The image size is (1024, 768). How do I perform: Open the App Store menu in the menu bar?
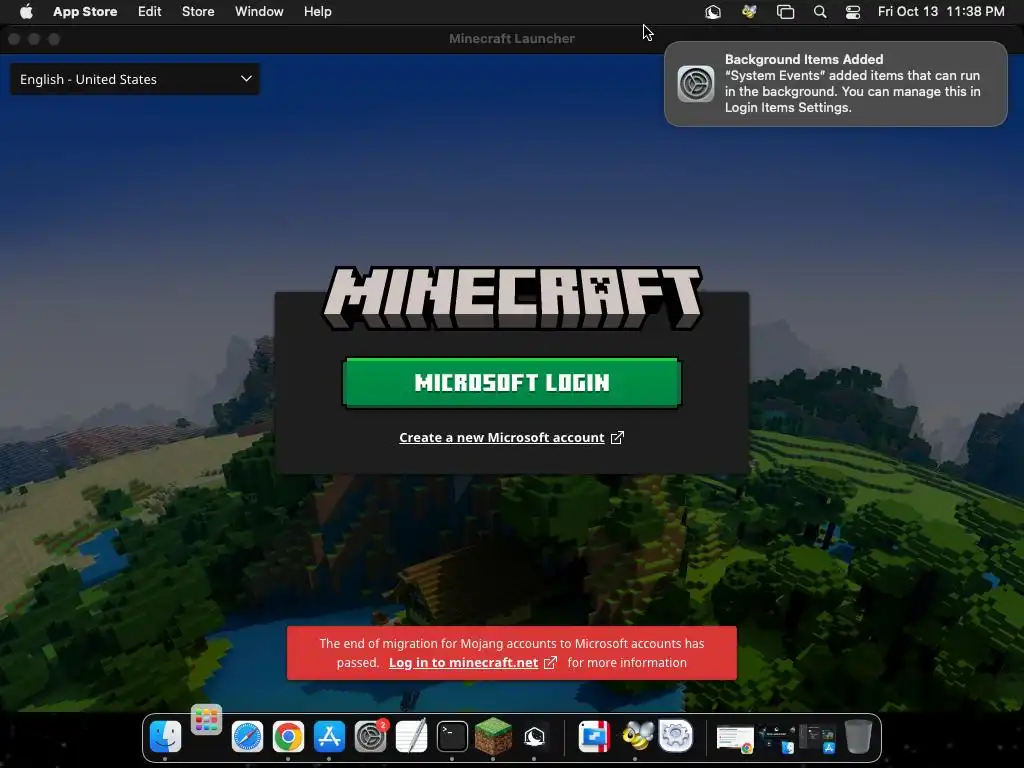click(x=85, y=12)
